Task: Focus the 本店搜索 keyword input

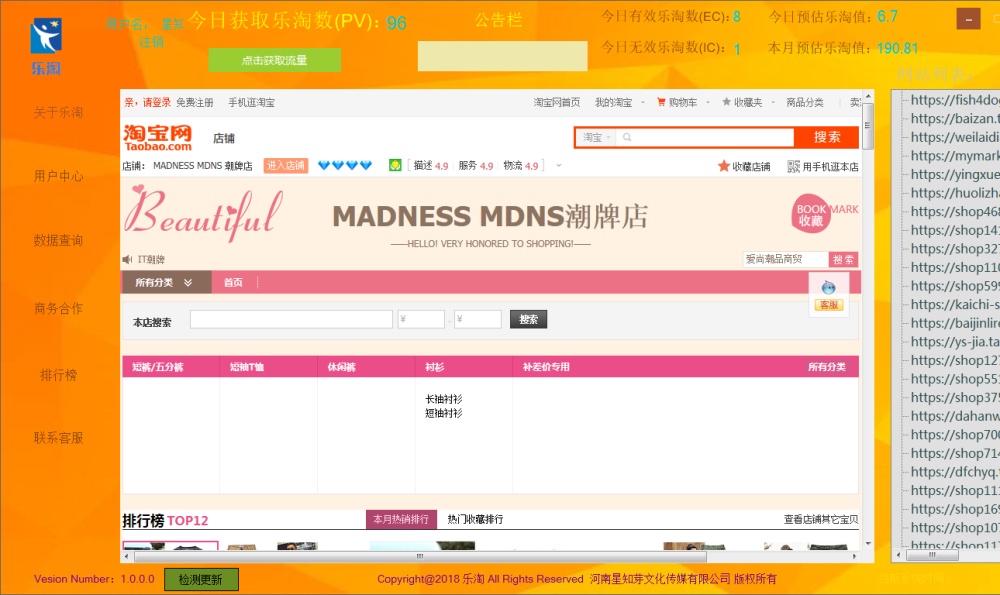Action: point(291,320)
